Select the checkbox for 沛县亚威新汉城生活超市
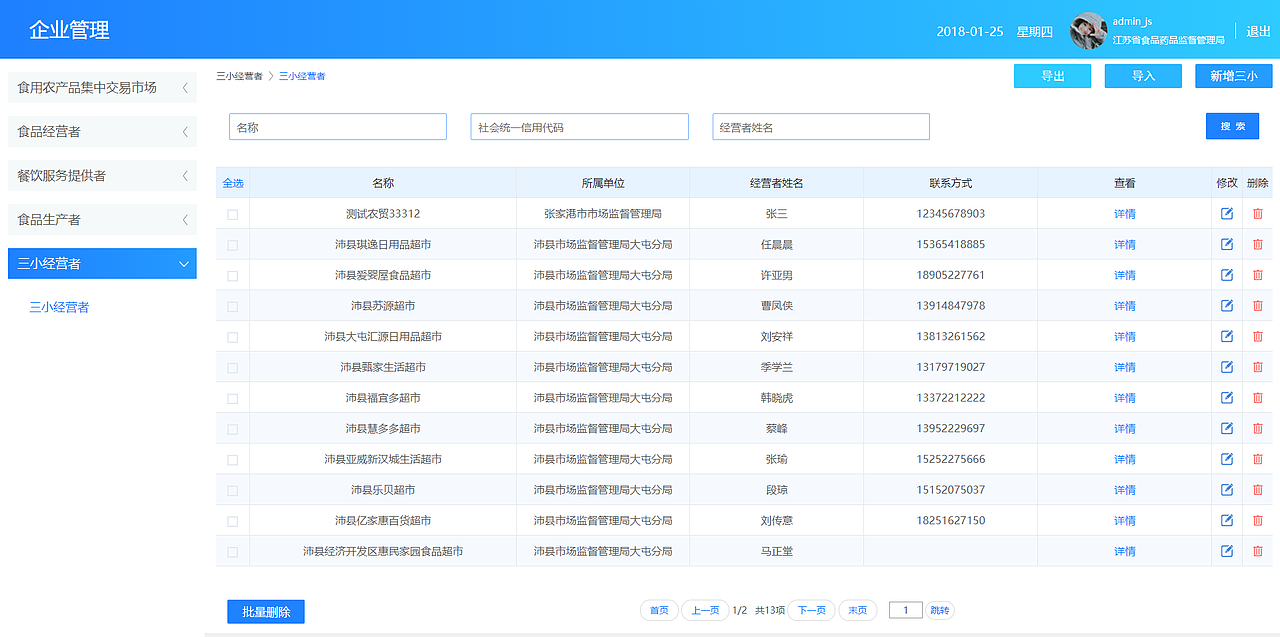This screenshot has height=637, width=1280. pos(232,459)
